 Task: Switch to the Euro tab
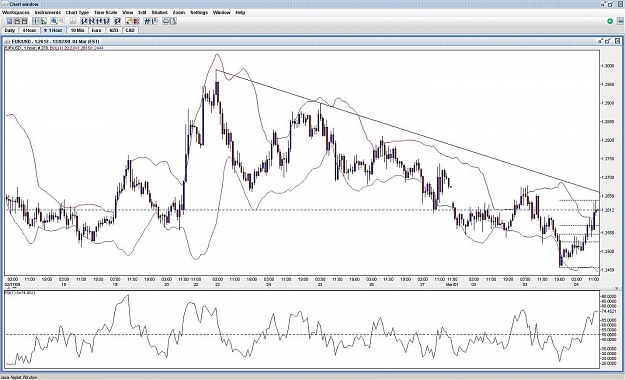pyautogui.click(x=96, y=30)
